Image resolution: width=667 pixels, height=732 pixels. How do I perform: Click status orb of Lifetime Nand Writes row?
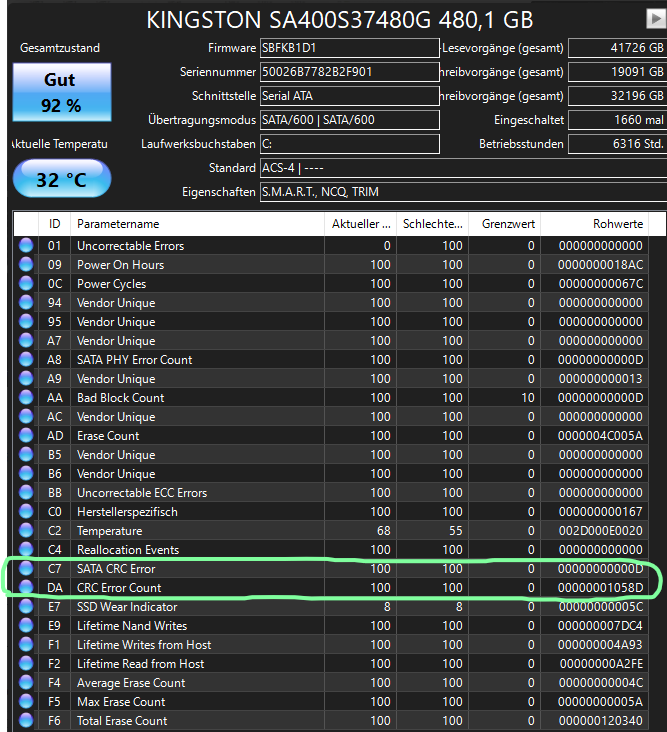tap(26, 626)
